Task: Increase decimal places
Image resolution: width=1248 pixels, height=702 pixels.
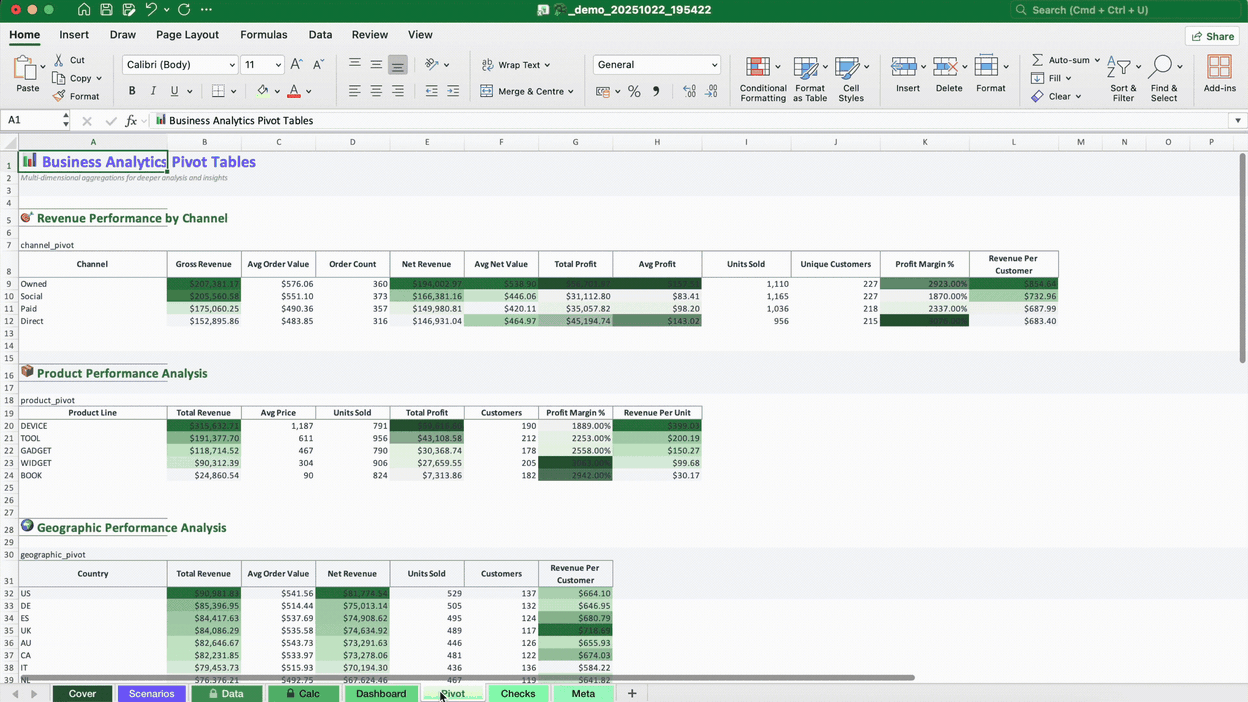Action: [688, 91]
